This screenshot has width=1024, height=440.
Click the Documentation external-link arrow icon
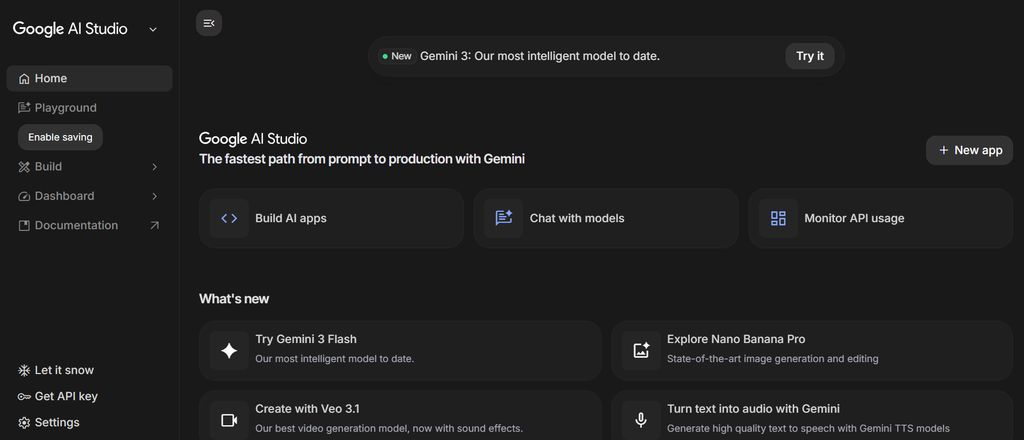(x=154, y=225)
